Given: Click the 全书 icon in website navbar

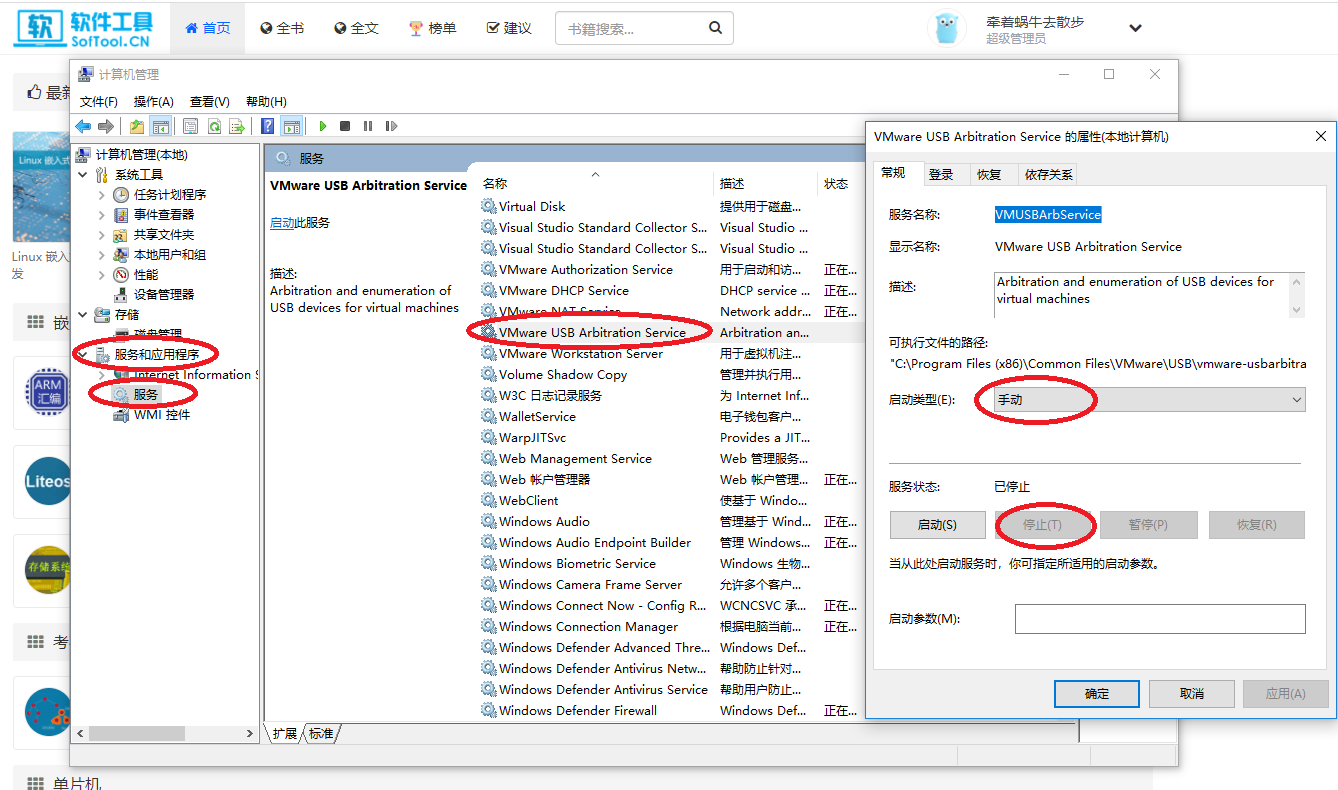Looking at the screenshot, I should click(267, 28).
